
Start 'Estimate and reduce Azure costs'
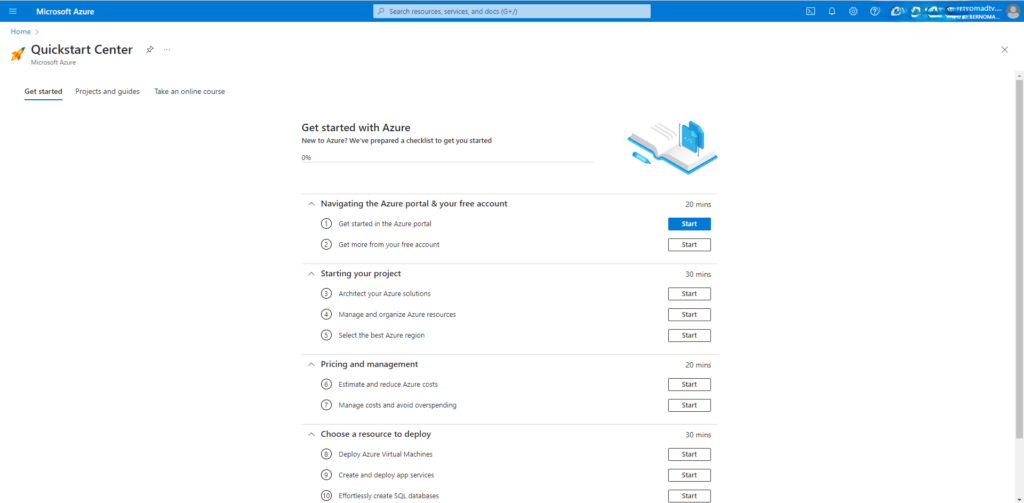click(x=689, y=384)
